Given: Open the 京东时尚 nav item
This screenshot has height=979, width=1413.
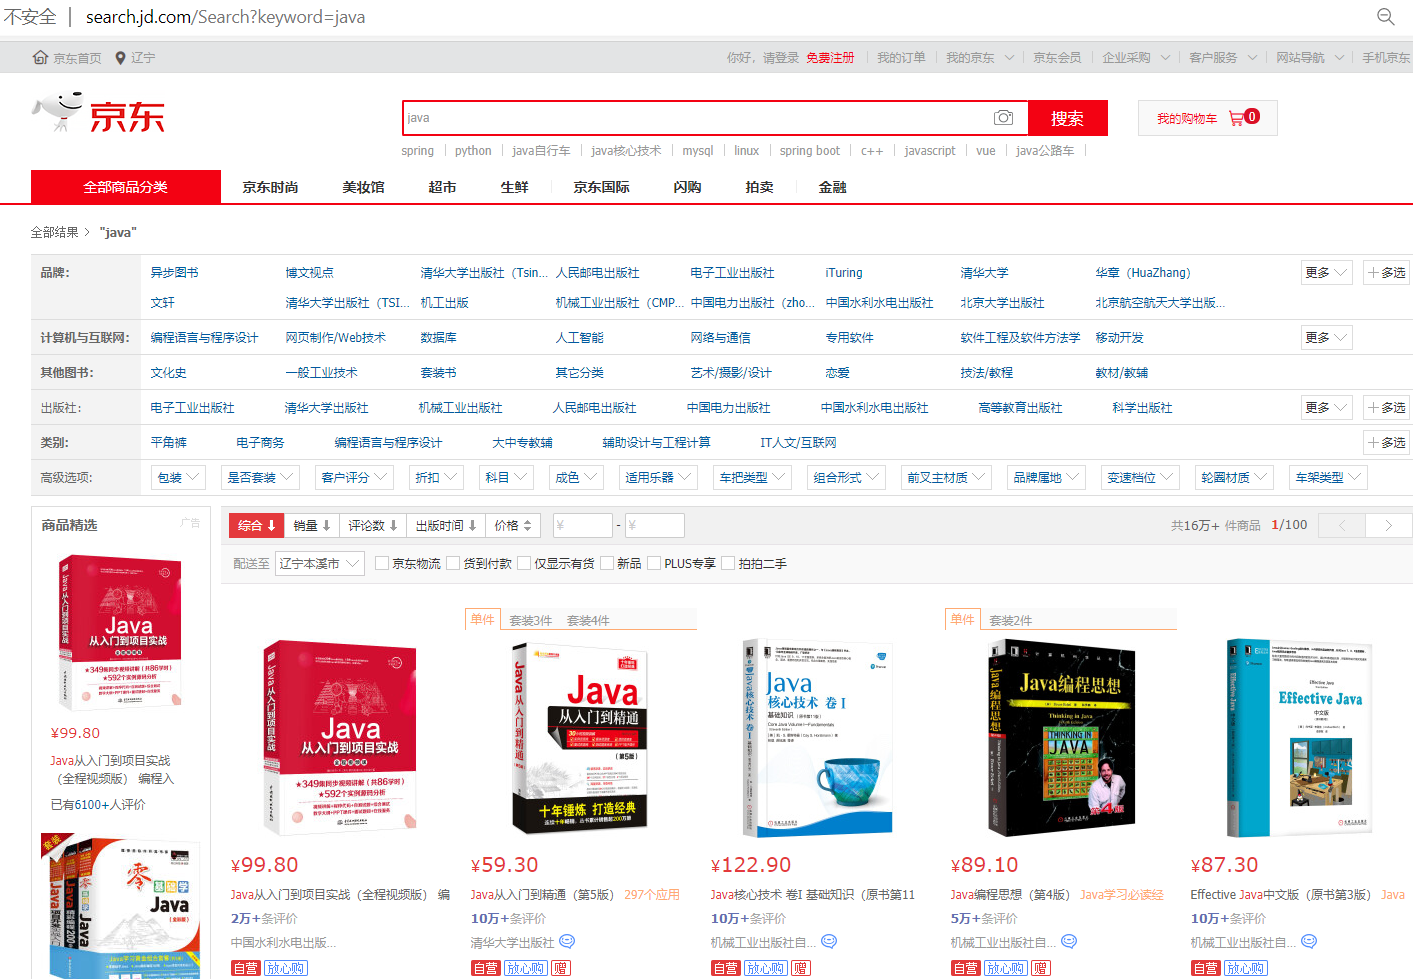Looking at the screenshot, I should (x=270, y=187).
